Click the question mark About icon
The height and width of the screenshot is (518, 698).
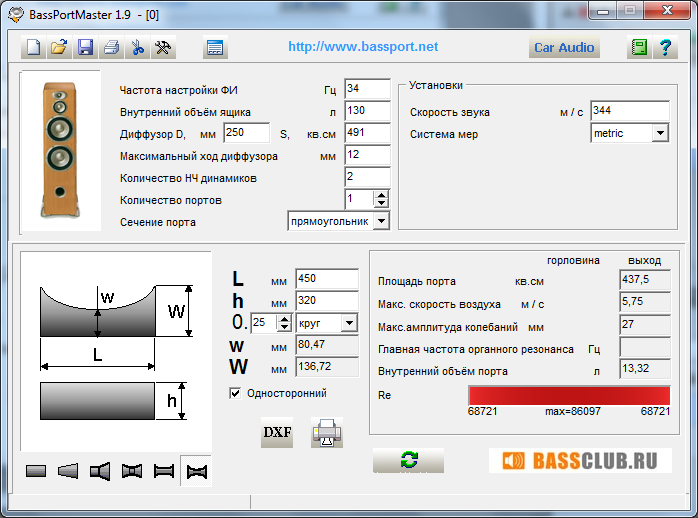click(x=665, y=47)
